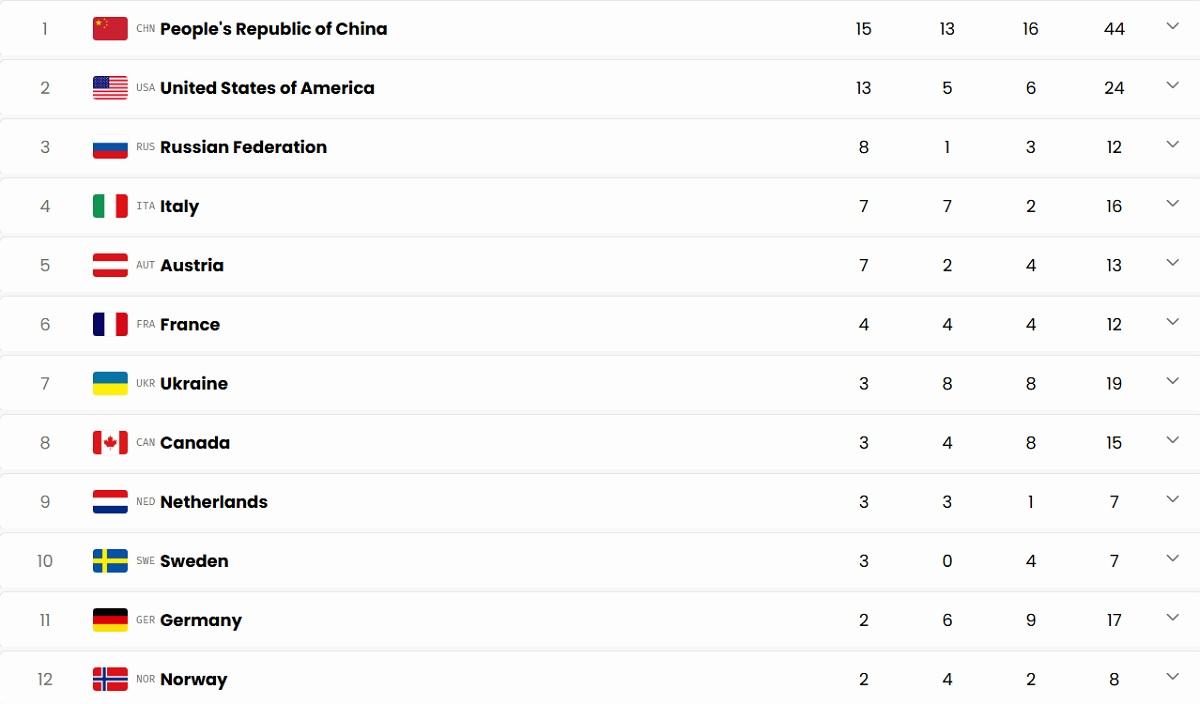The width and height of the screenshot is (1200, 704).
Task: Expand the Norway row chevron
Action: 1173,677
